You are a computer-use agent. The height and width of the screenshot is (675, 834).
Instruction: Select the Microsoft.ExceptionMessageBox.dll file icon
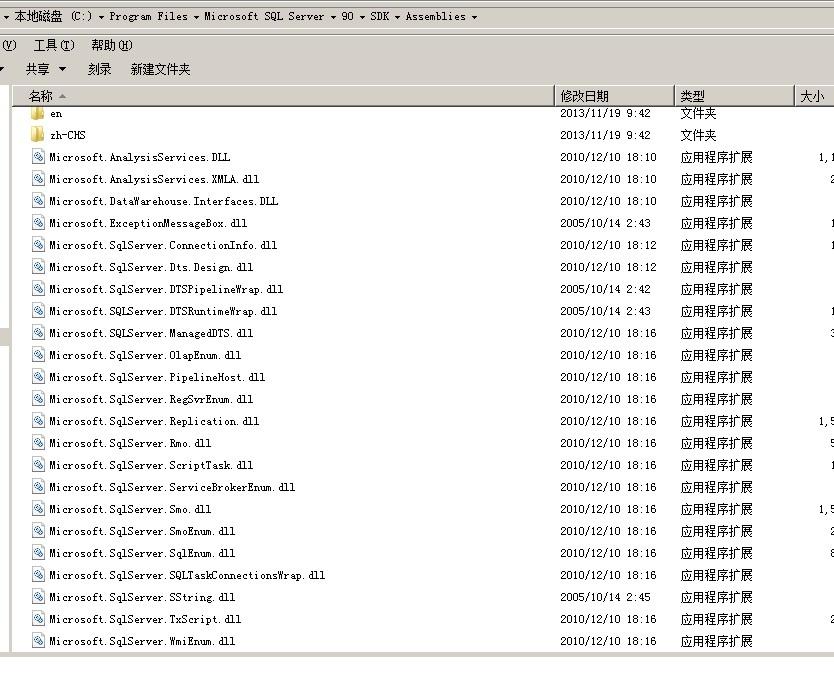38,223
